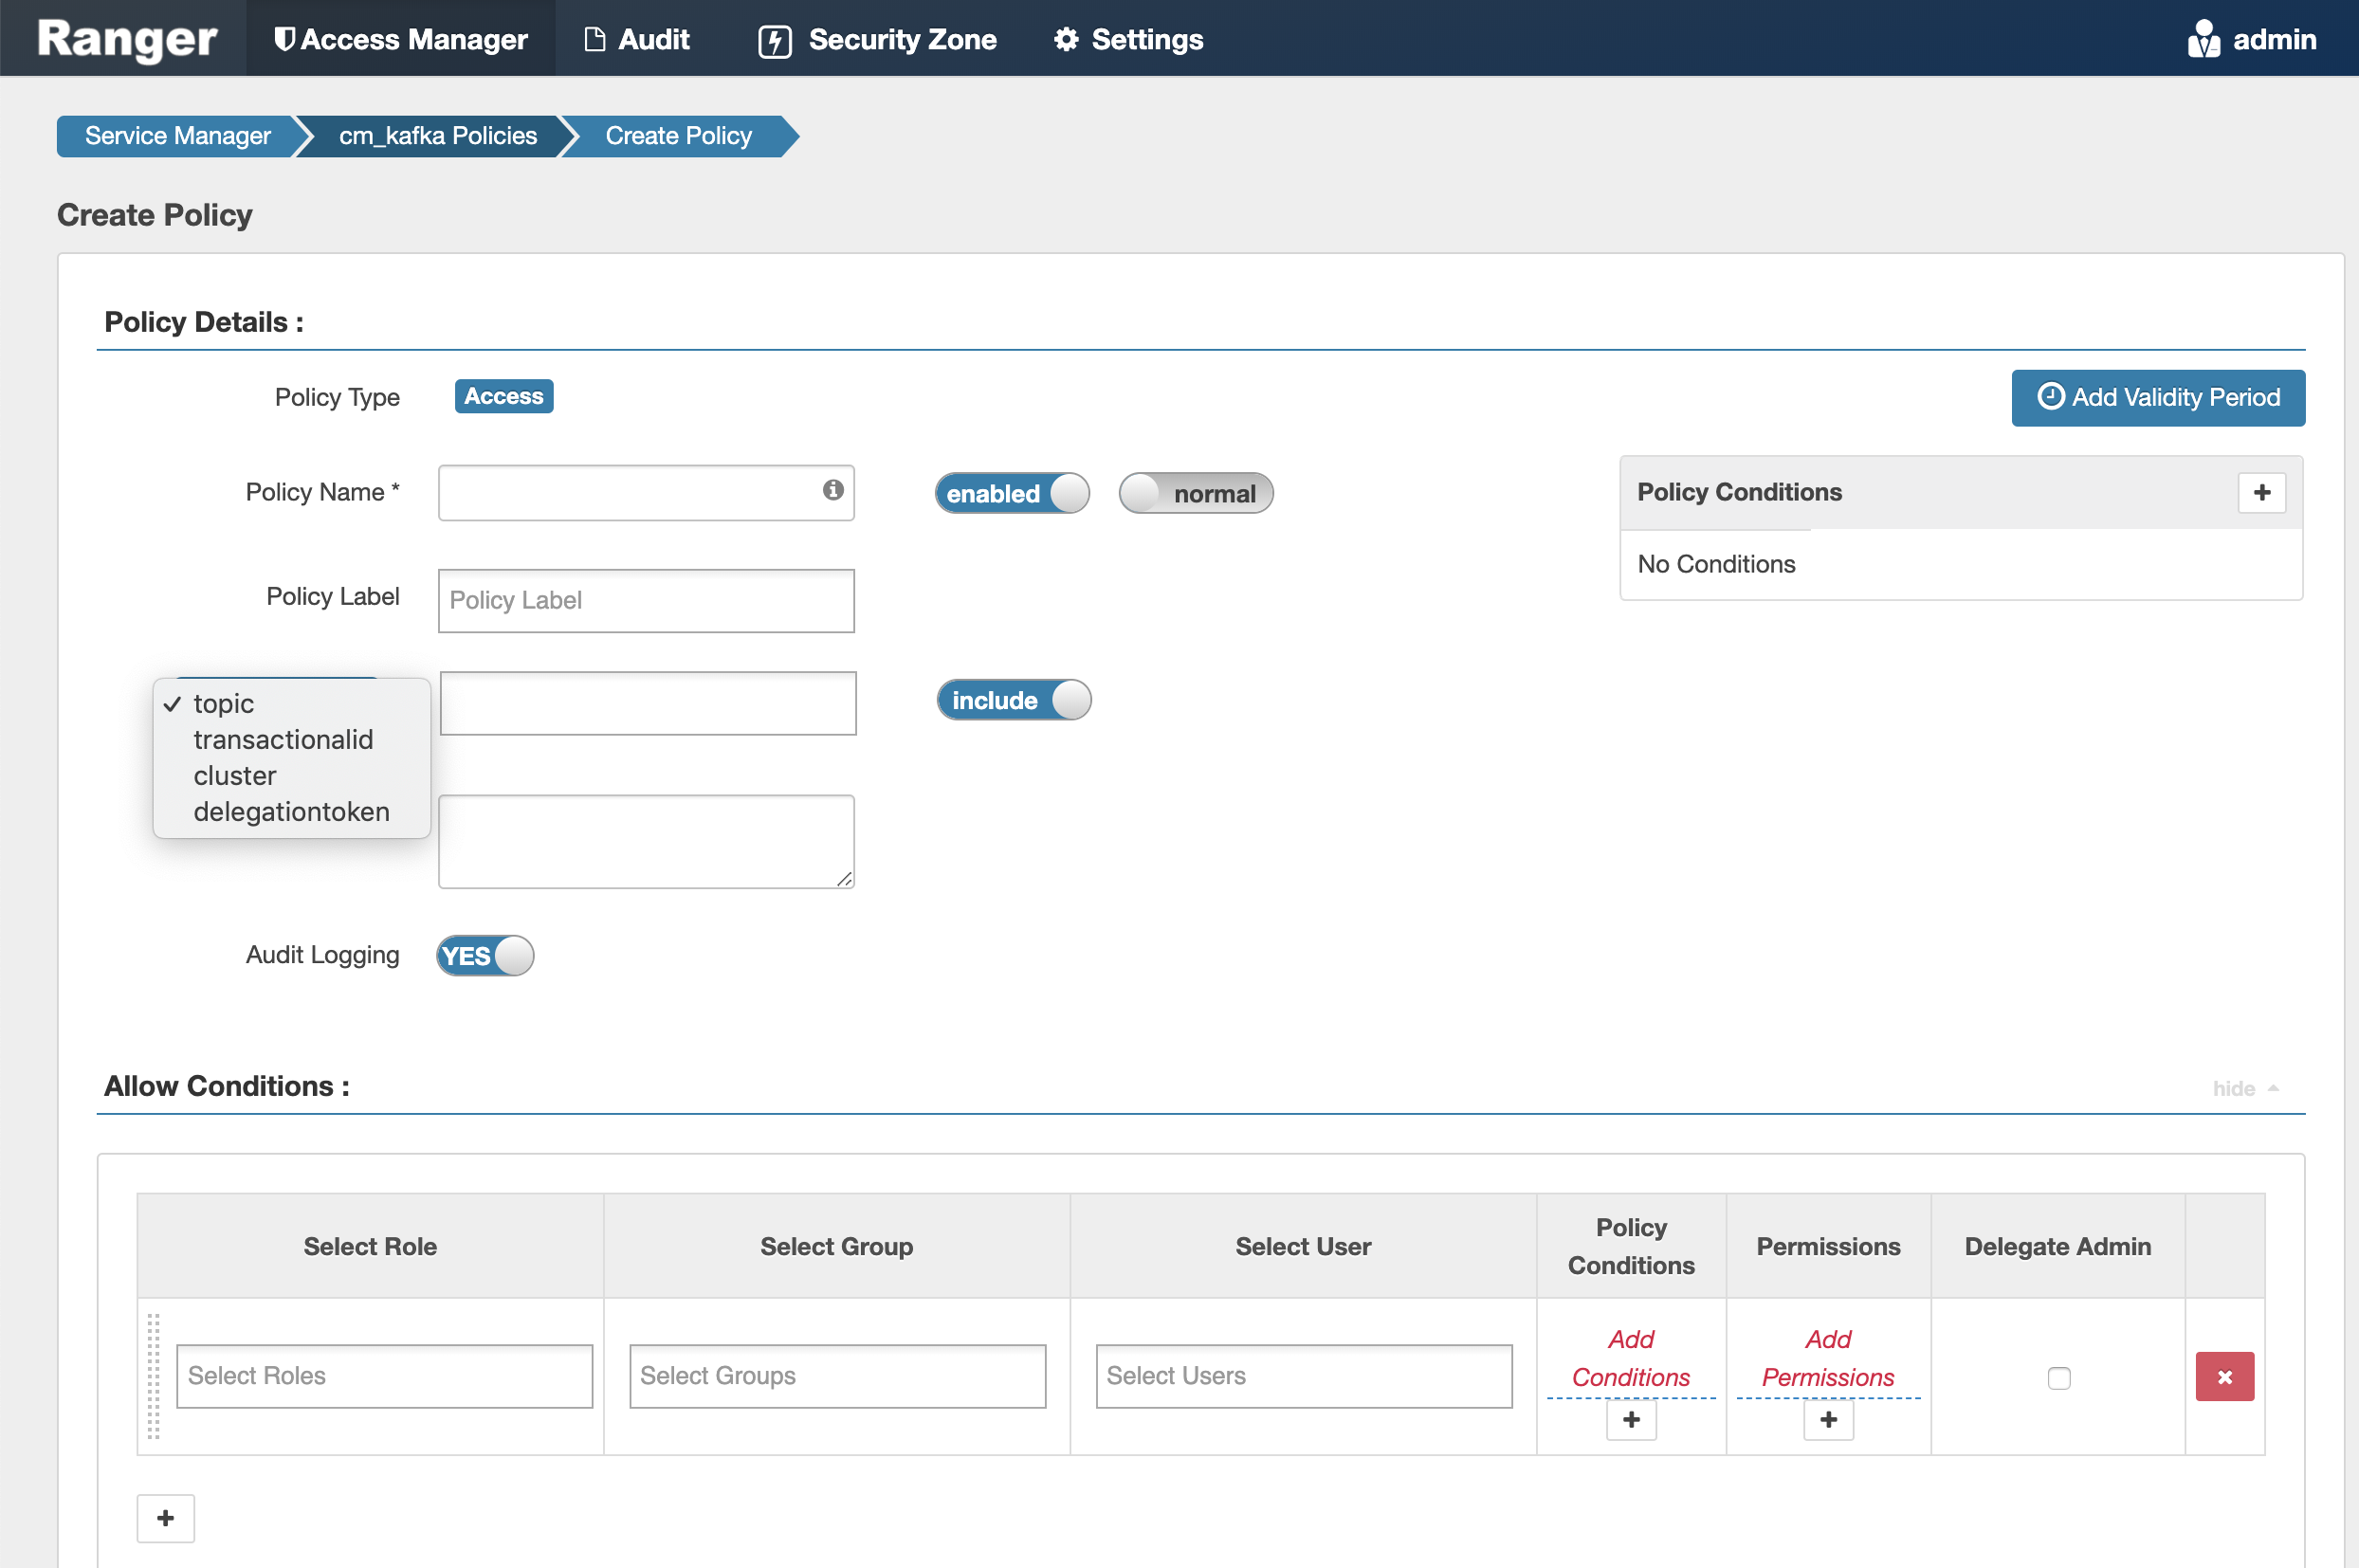2359x1568 pixels.
Task: Click the Add Validity Period button
Action: tap(2157, 397)
